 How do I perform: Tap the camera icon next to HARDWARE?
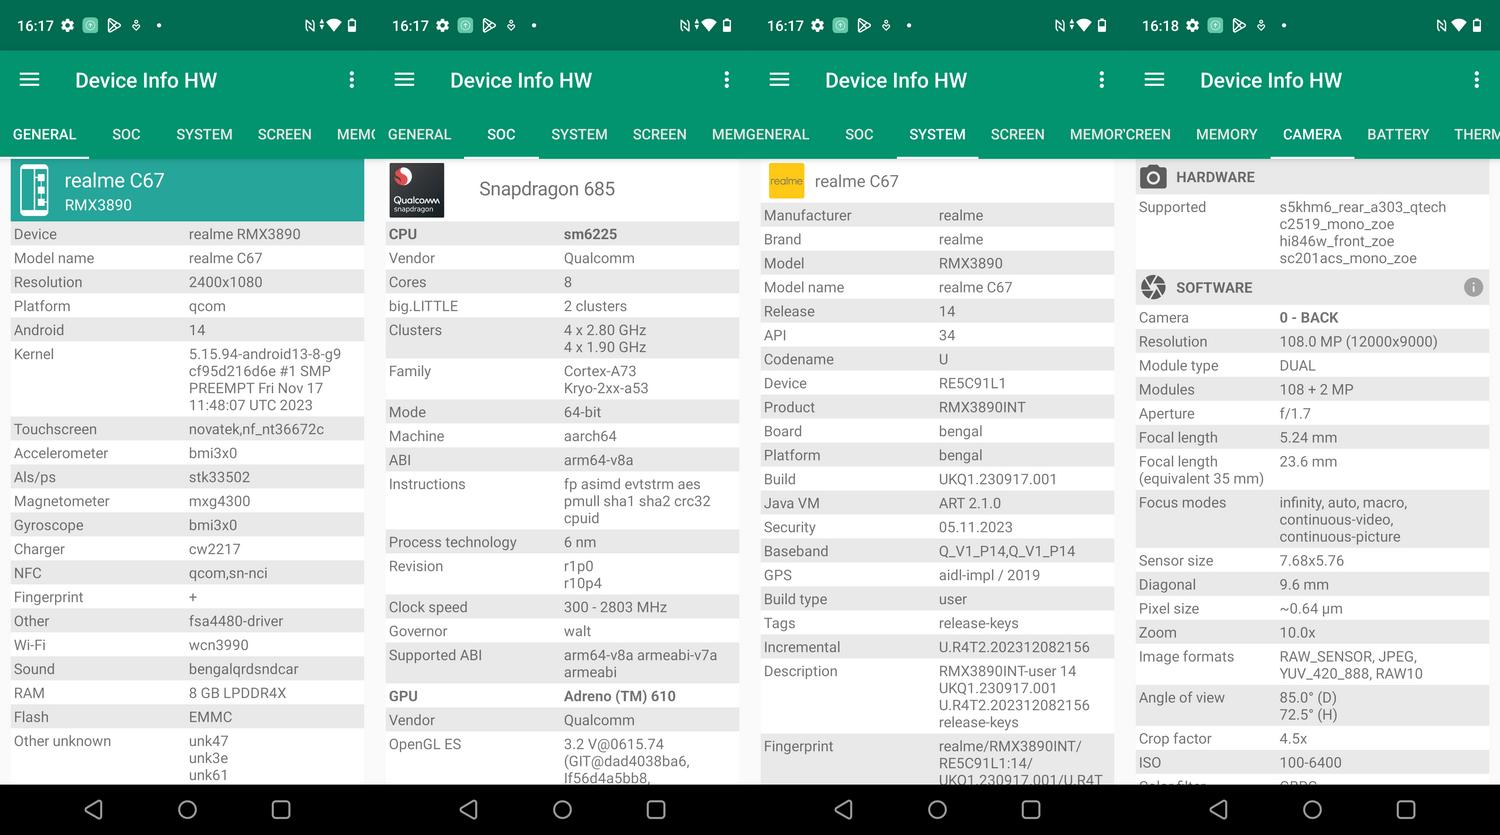(x=1153, y=177)
